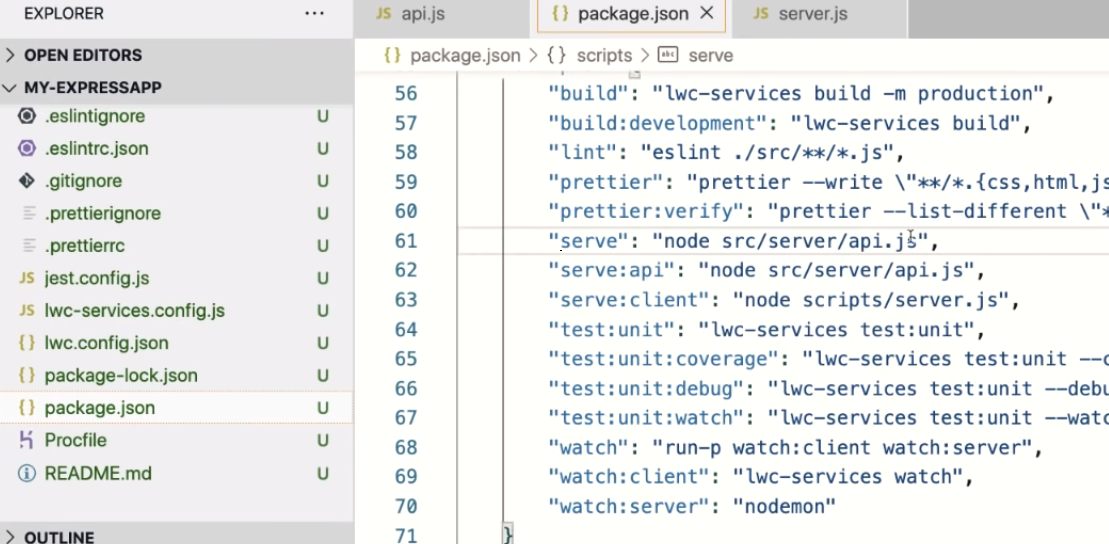Viewport: 1109px width, 544px height.
Task: Click the JS icon beside jest.config.js
Action: (x=27, y=278)
